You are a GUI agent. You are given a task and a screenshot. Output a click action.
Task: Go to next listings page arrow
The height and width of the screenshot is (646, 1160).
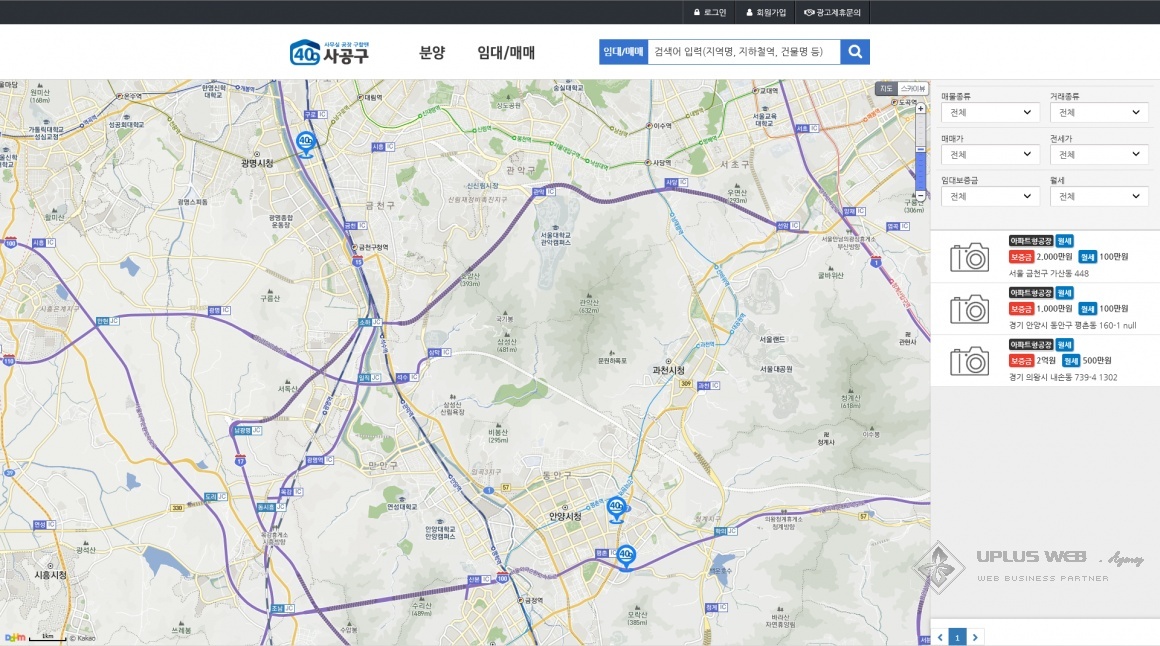click(975, 637)
